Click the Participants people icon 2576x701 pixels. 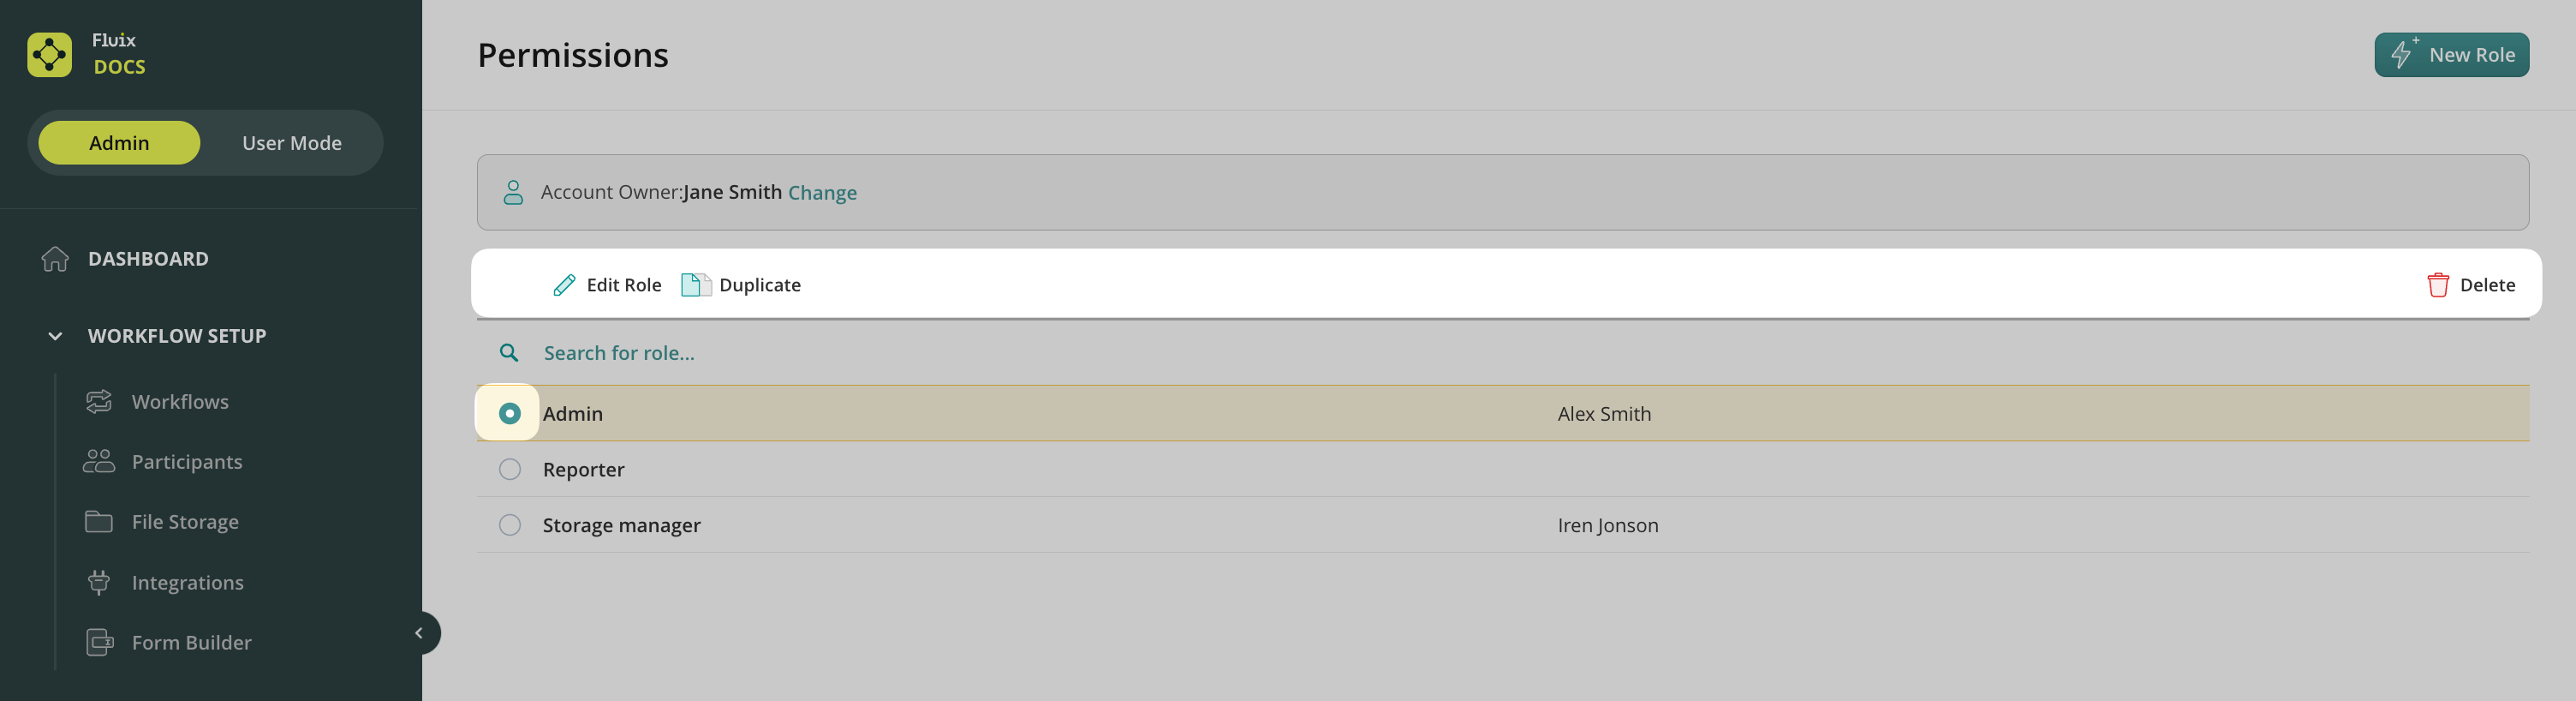pyautogui.click(x=98, y=462)
